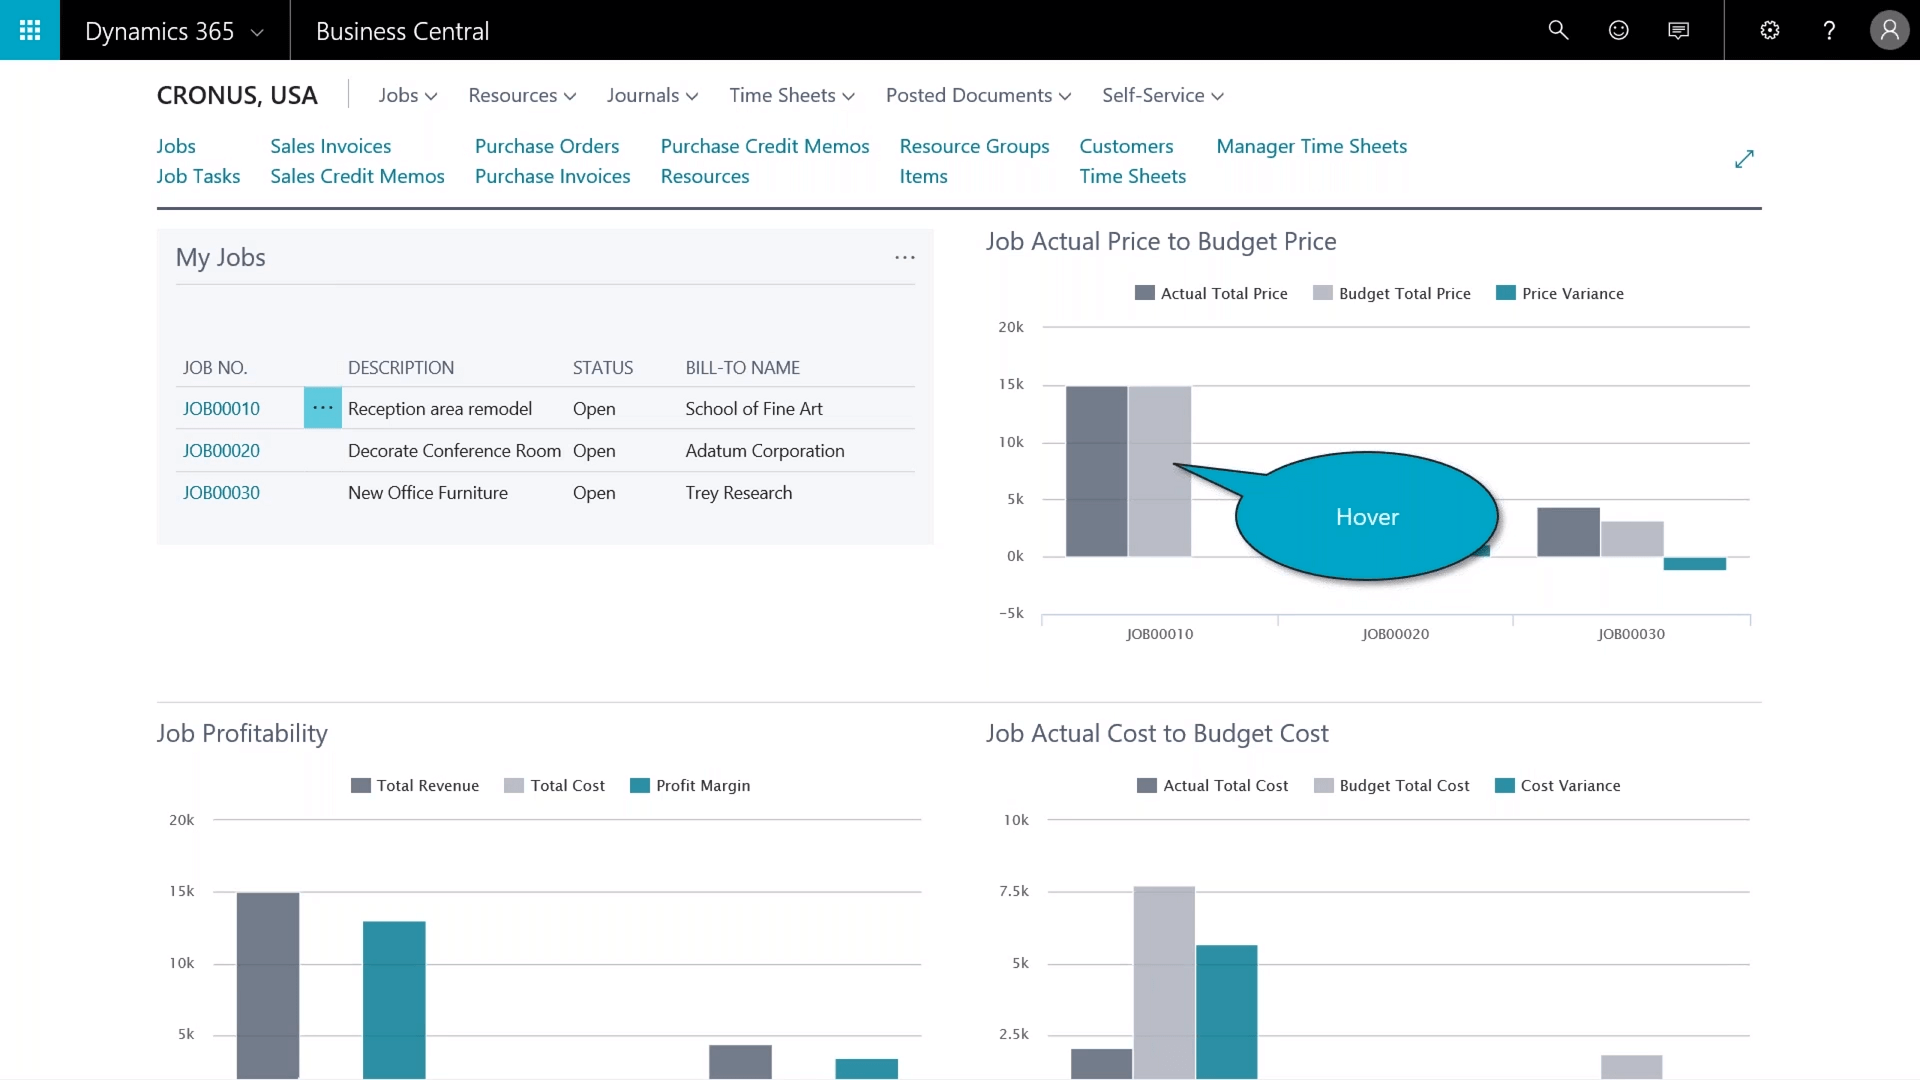Click JOB00010 actual price bar in chart
The width and height of the screenshot is (1920, 1080).
tap(1096, 471)
